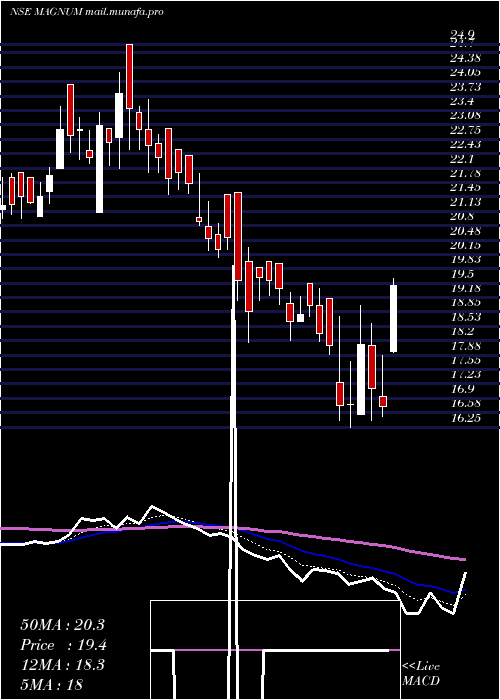The width and height of the screenshot is (500, 700).
Task: Click the 16.25 price axis label
Action: [x=465, y=418]
